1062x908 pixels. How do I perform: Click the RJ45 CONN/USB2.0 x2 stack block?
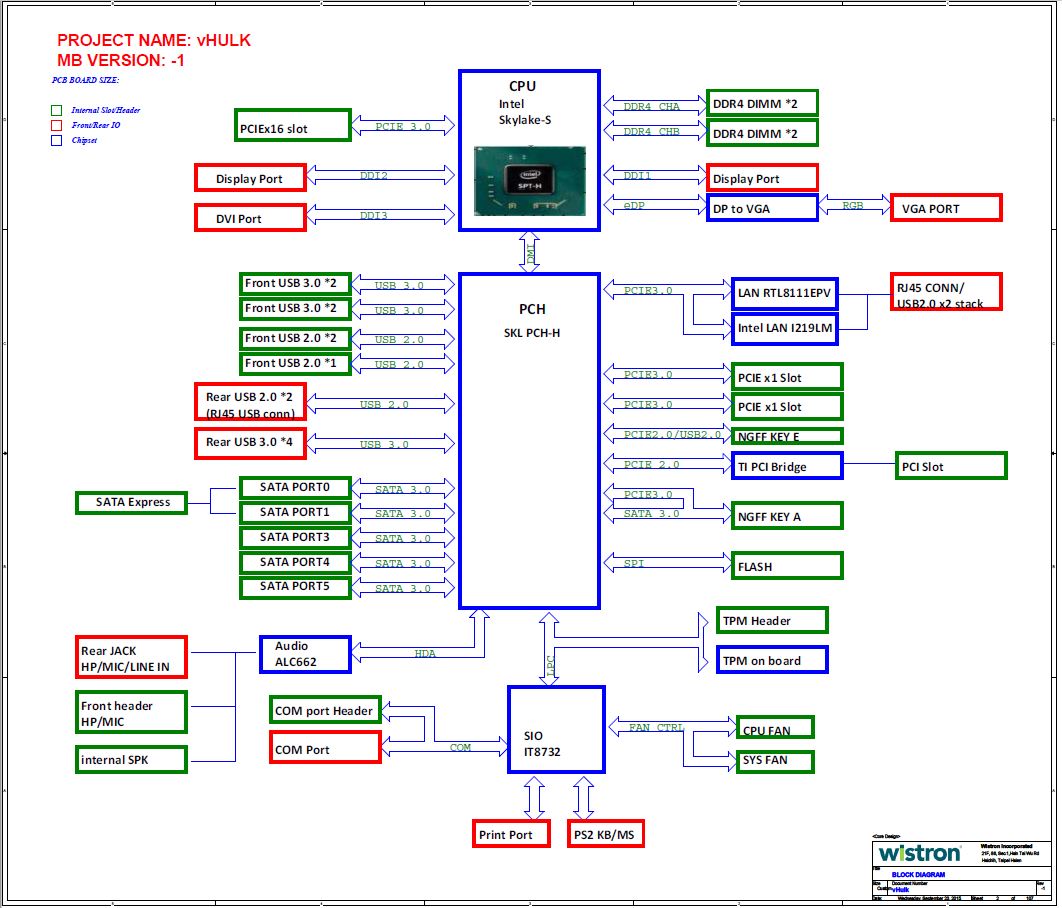946,292
